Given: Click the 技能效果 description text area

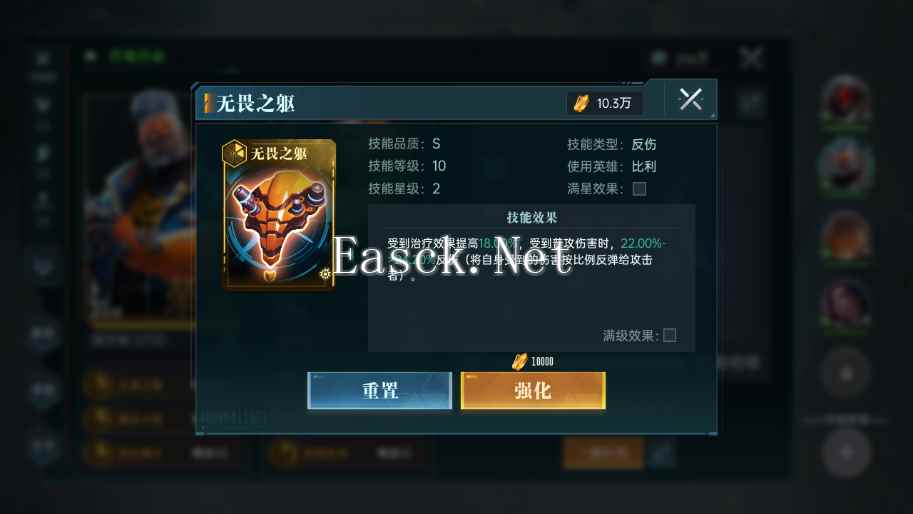Looking at the screenshot, I should tap(532, 278).
